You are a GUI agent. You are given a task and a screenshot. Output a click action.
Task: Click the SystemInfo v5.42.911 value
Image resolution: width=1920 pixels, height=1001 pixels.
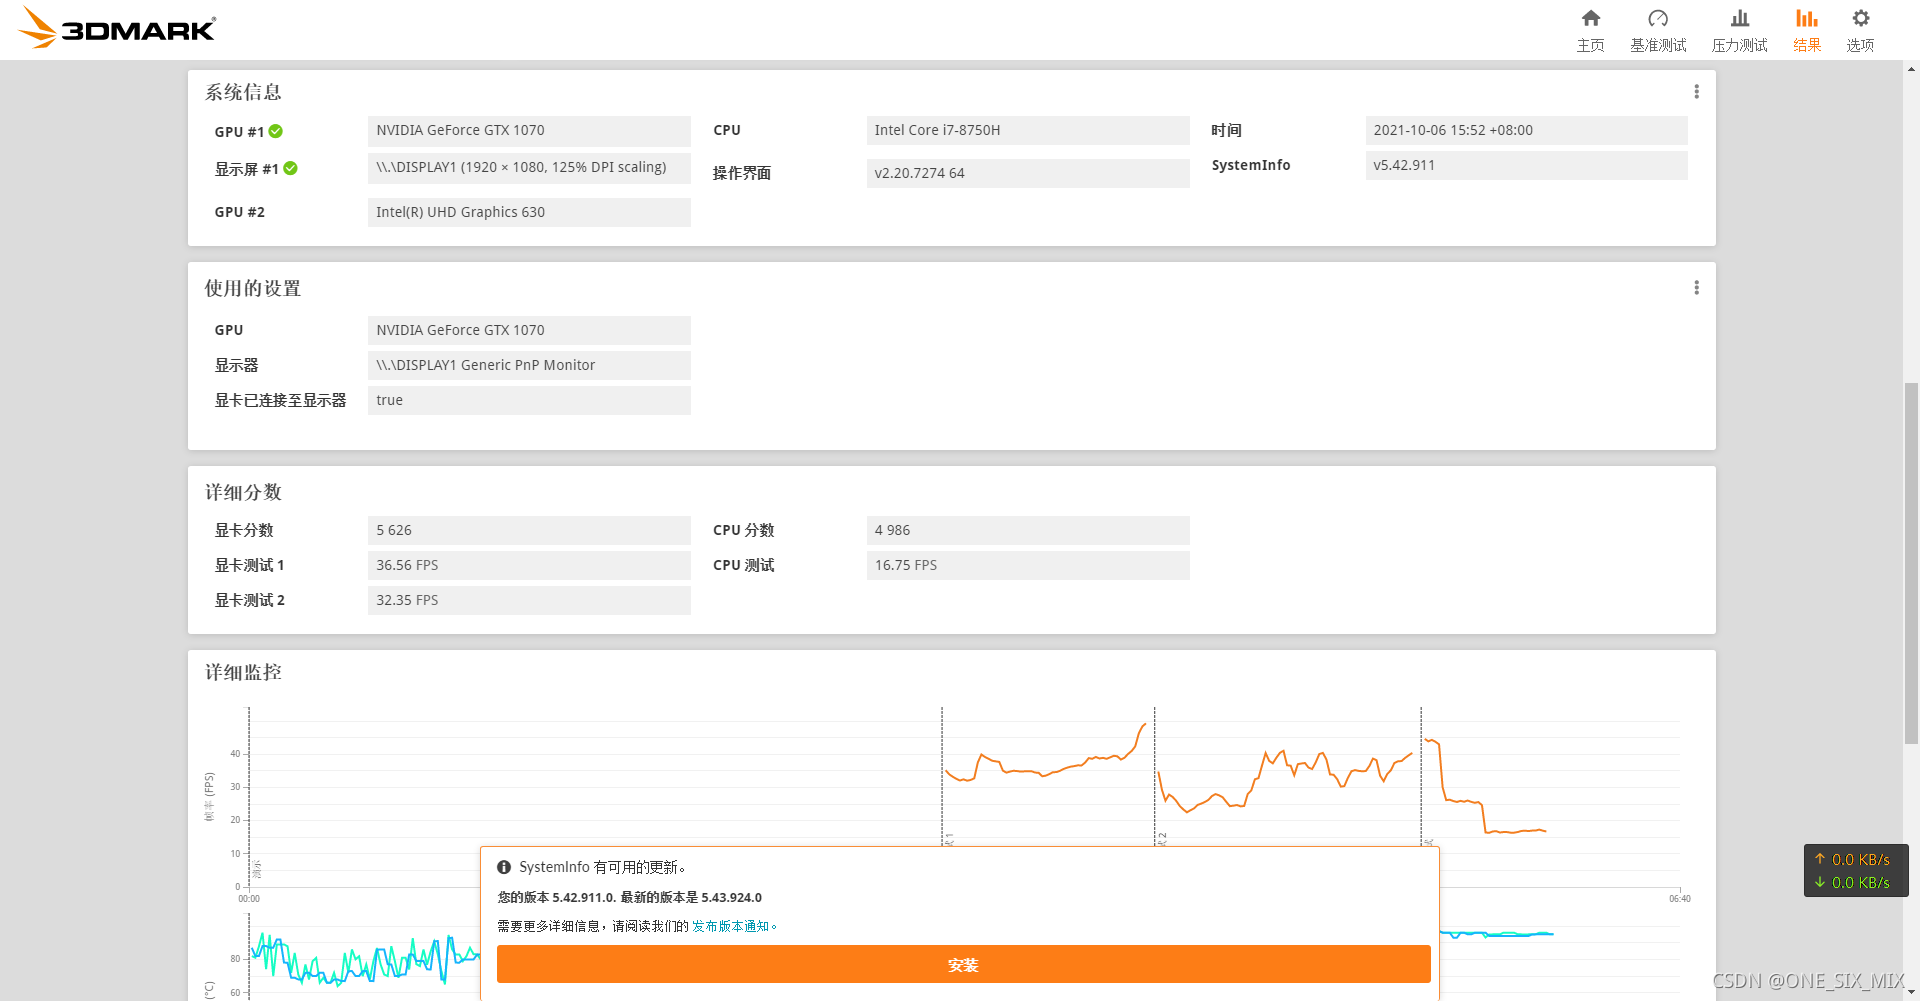(1526, 166)
